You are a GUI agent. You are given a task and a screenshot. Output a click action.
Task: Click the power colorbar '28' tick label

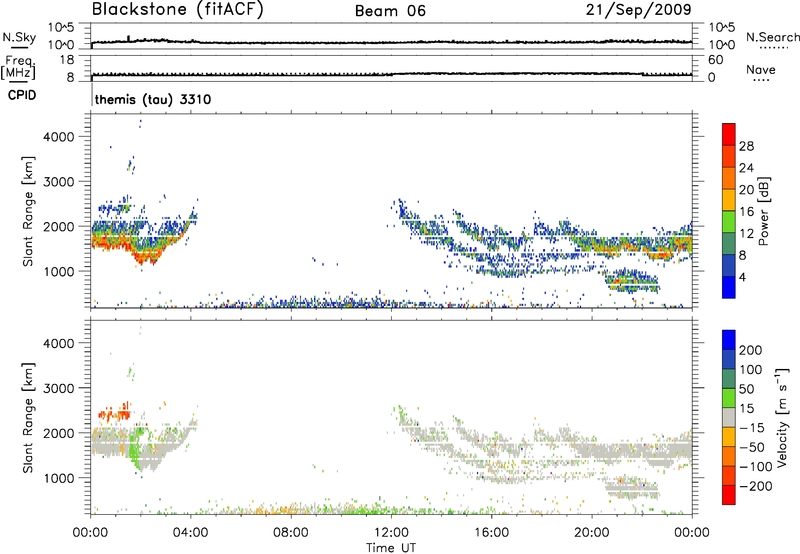tap(746, 146)
